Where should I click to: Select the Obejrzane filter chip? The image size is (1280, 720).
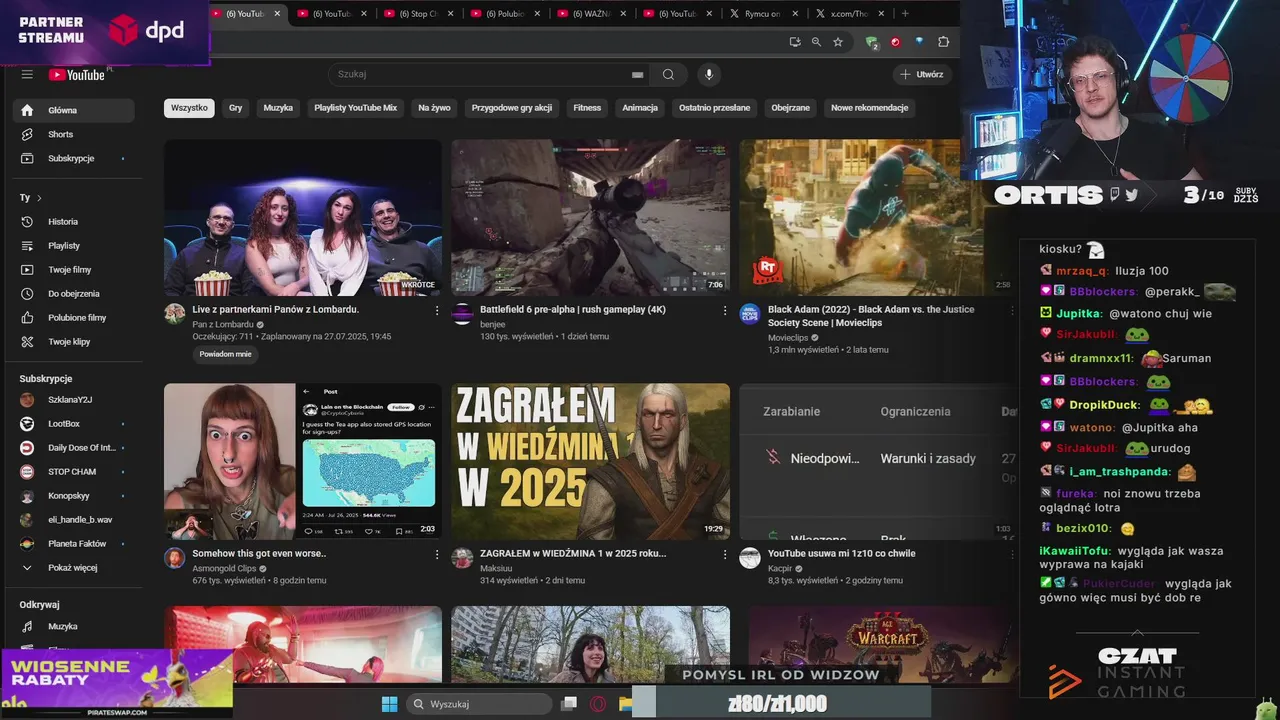(x=790, y=108)
